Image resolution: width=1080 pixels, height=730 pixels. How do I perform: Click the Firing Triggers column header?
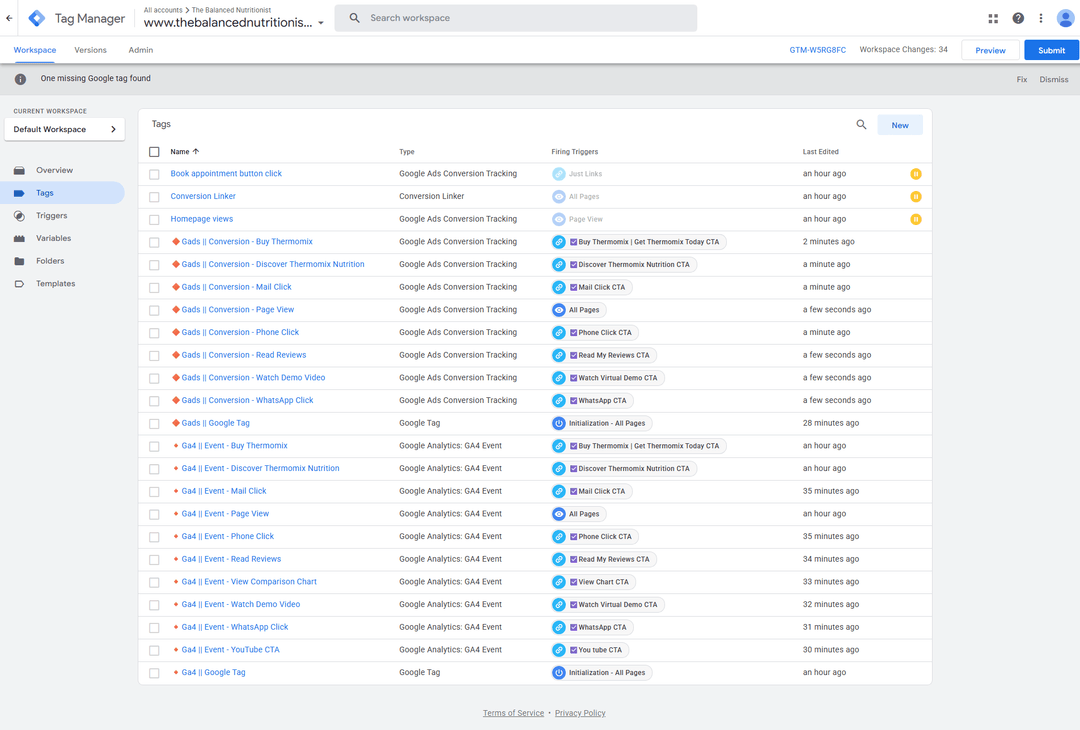(x=574, y=152)
